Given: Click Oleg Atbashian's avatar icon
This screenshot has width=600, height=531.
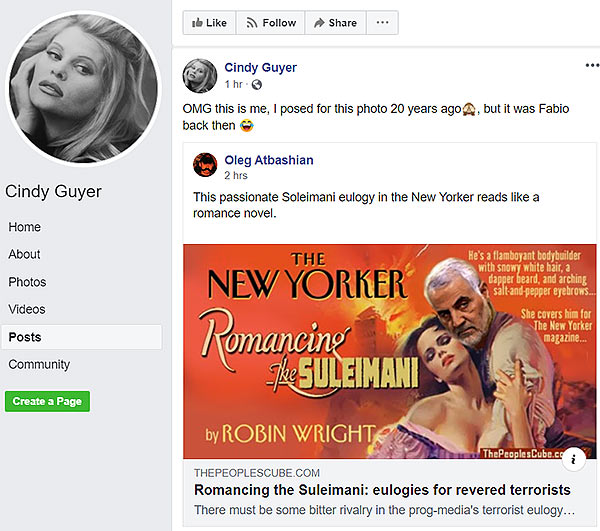Looking at the screenshot, I should pos(206,165).
